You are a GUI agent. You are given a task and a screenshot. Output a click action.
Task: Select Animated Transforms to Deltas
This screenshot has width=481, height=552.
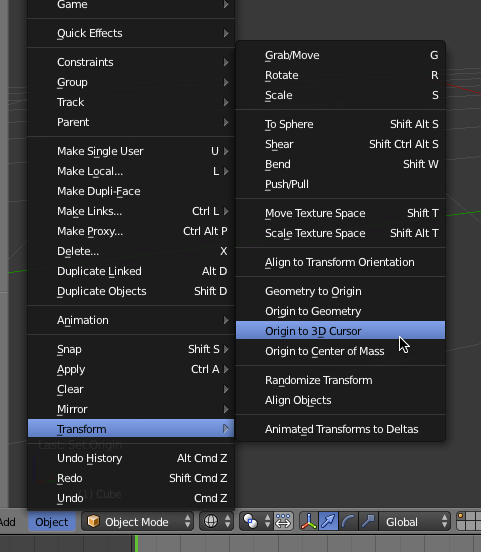tap(341, 429)
